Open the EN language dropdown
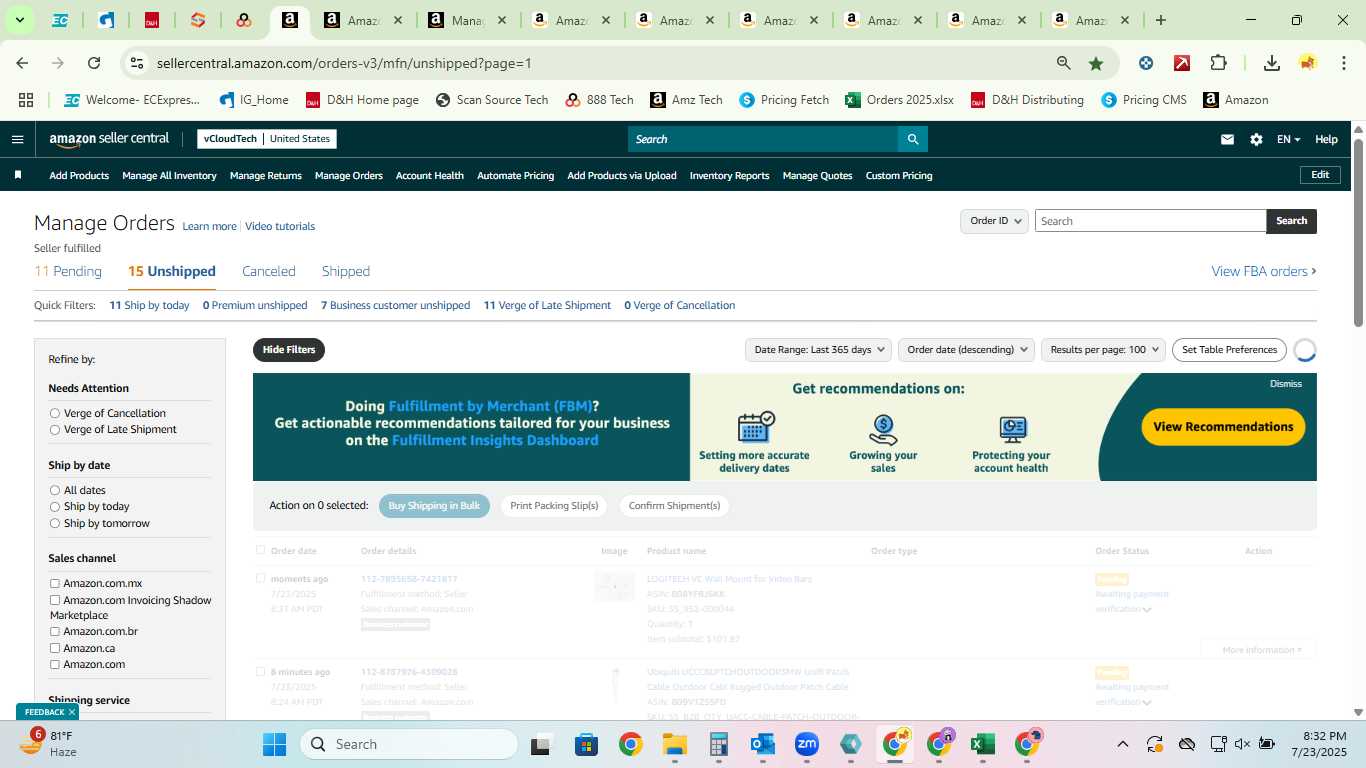This screenshot has width=1366, height=768. [1289, 140]
